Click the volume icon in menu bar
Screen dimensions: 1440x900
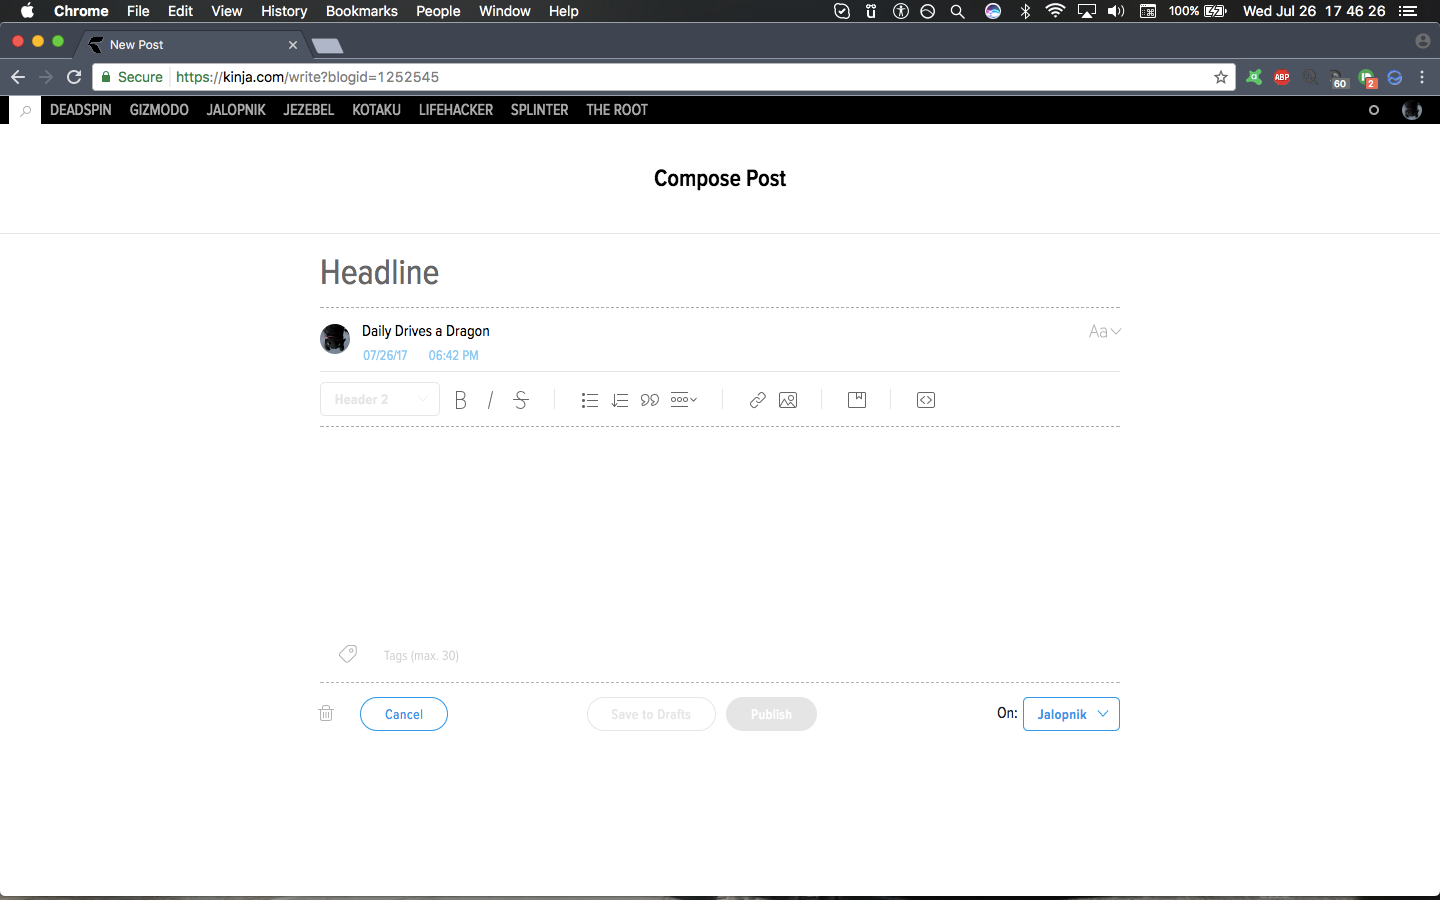tap(1116, 11)
